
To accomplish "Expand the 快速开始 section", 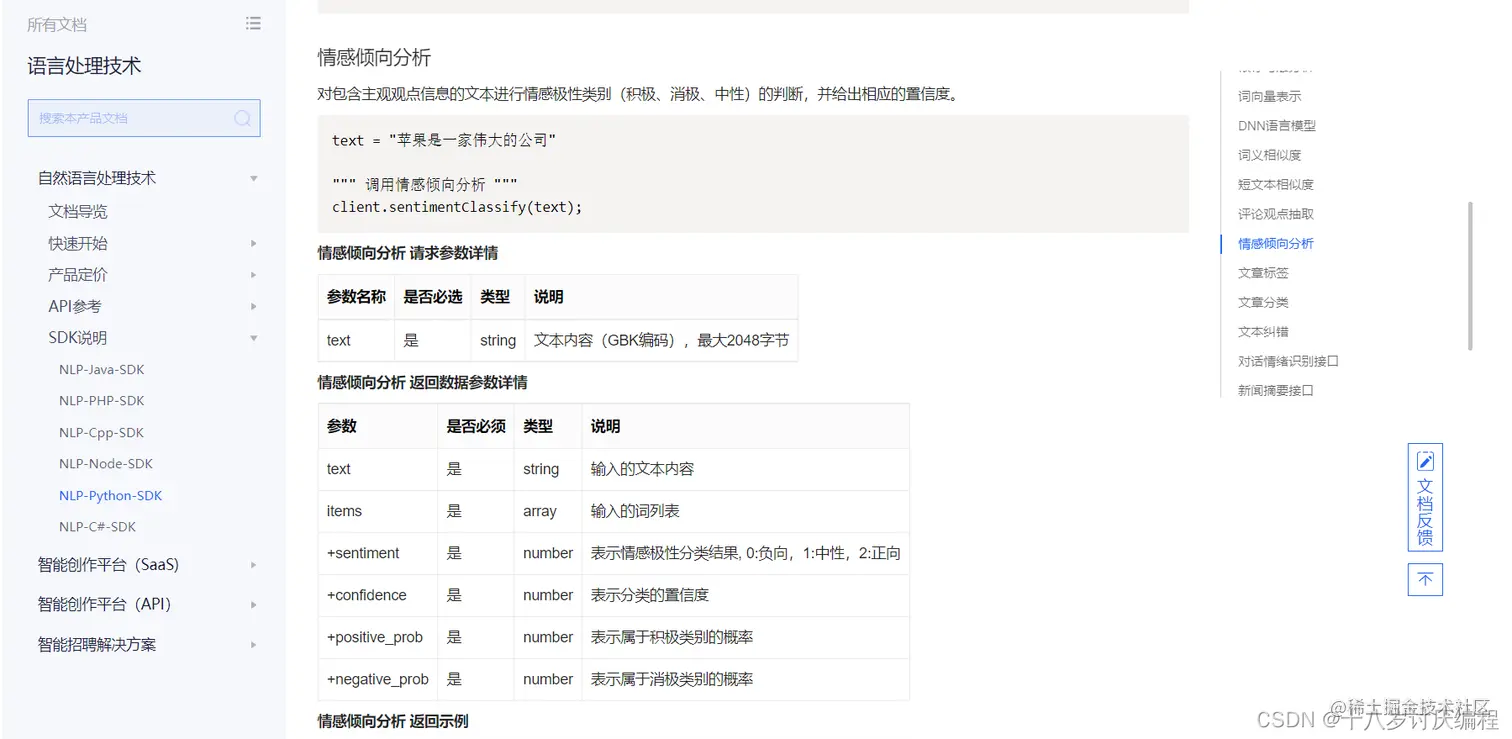I will tap(252, 242).
